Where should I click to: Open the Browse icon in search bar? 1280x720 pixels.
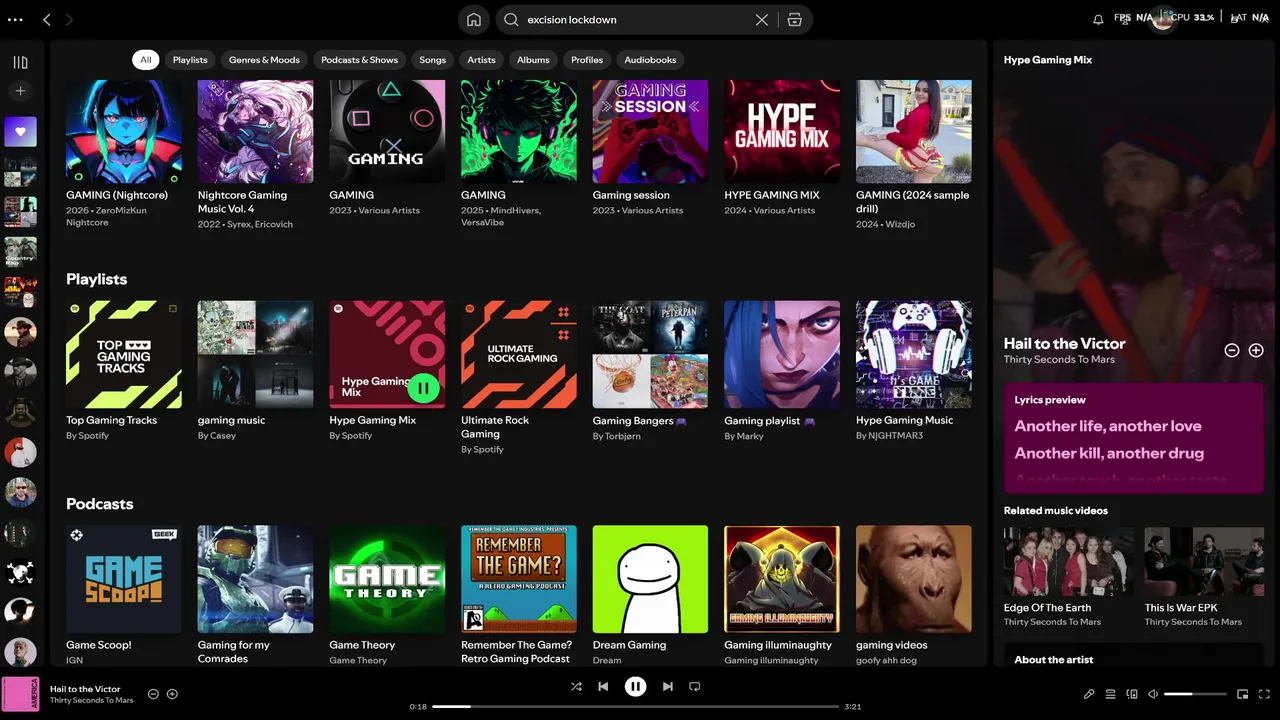(795, 19)
